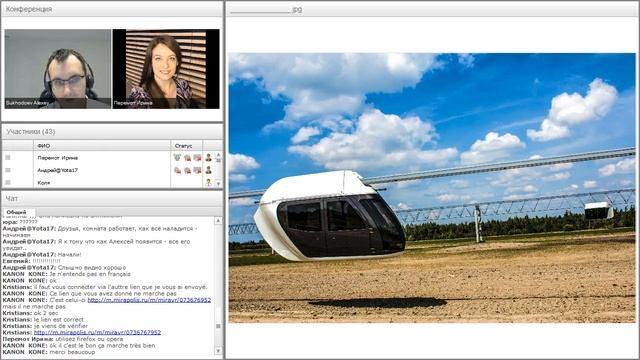The height and width of the screenshot is (360, 640).
Task: Click the Конференция panel header
Action: pyautogui.click(x=112, y=9)
